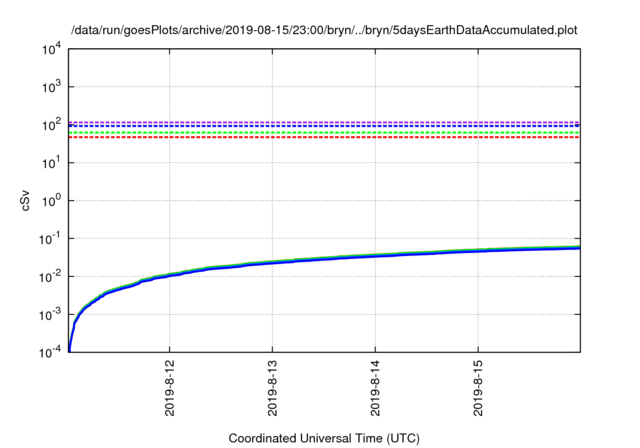This screenshot has height=448, width=640.
Task: Click the 10^-2 y-axis tick label
Action: pyautogui.click(x=50, y=277)
